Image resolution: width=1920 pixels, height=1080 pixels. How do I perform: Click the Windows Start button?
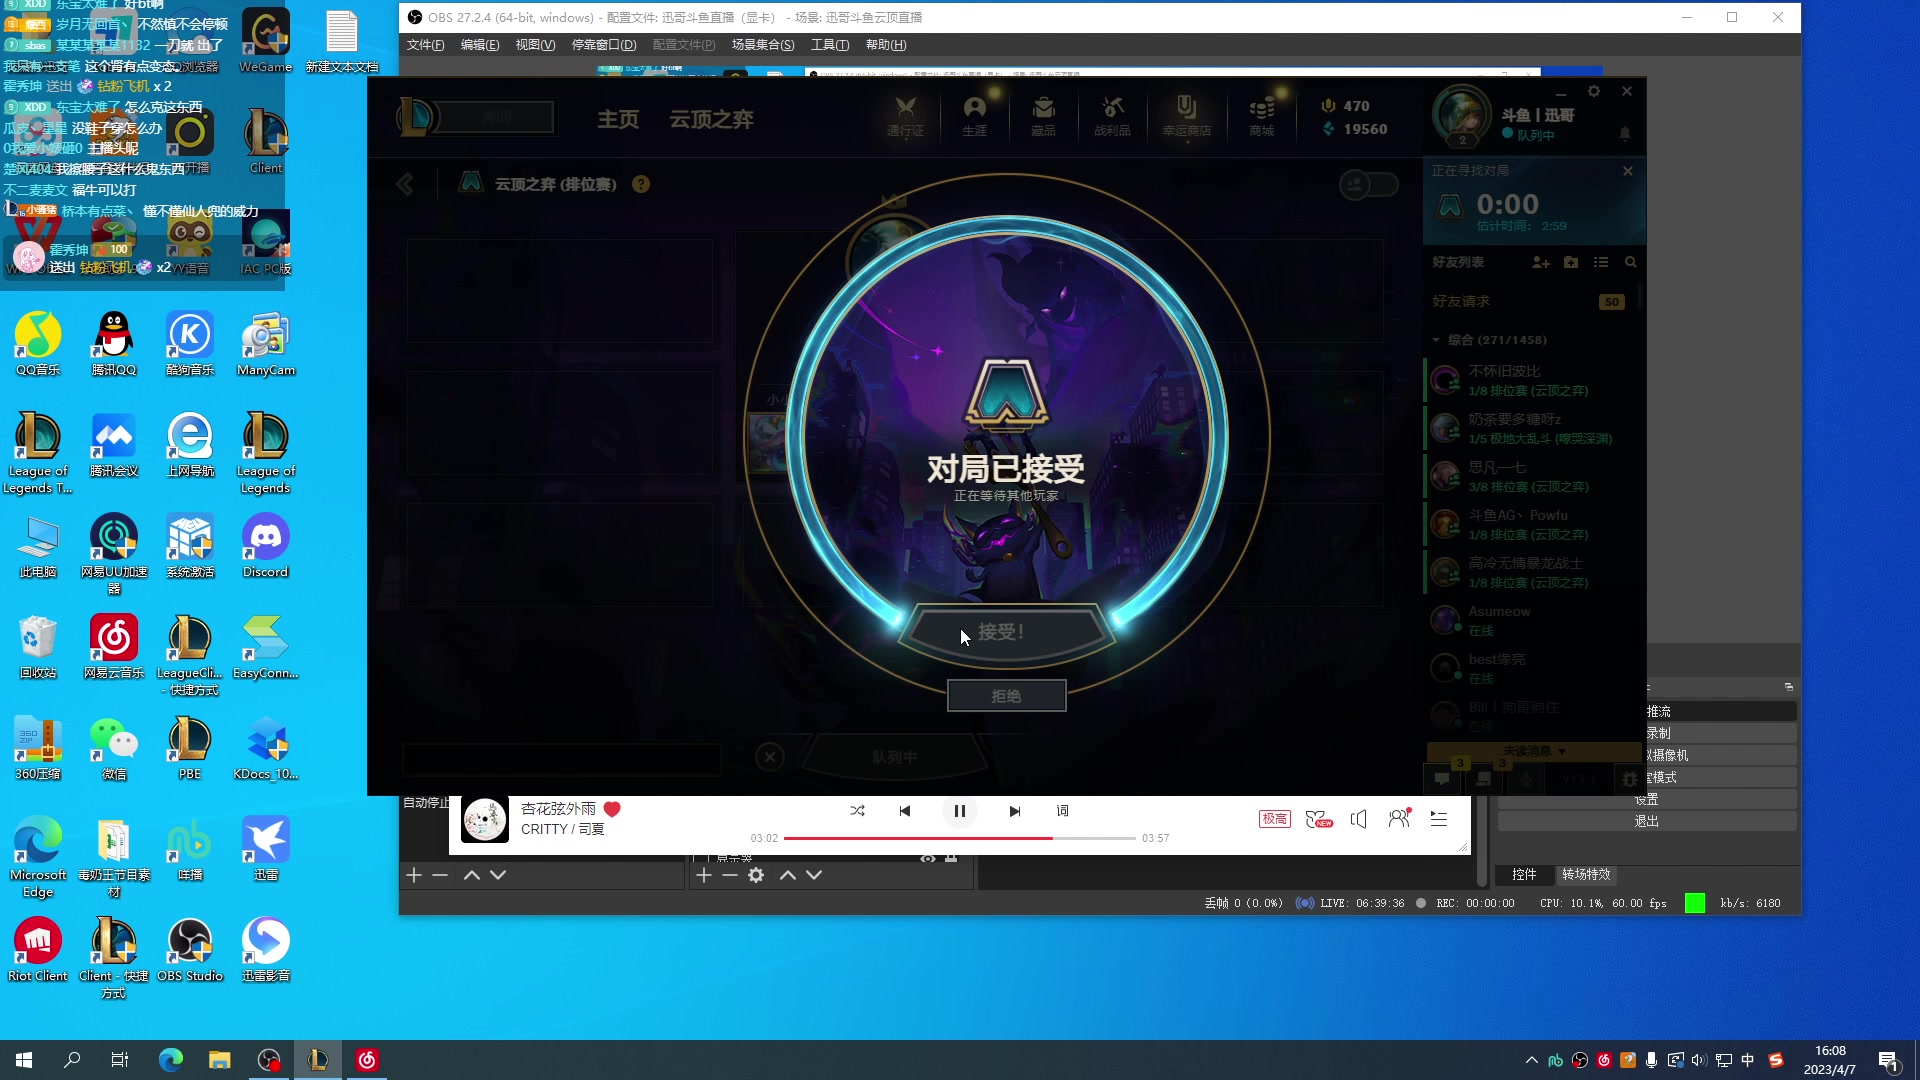[x=24, y=1060]
